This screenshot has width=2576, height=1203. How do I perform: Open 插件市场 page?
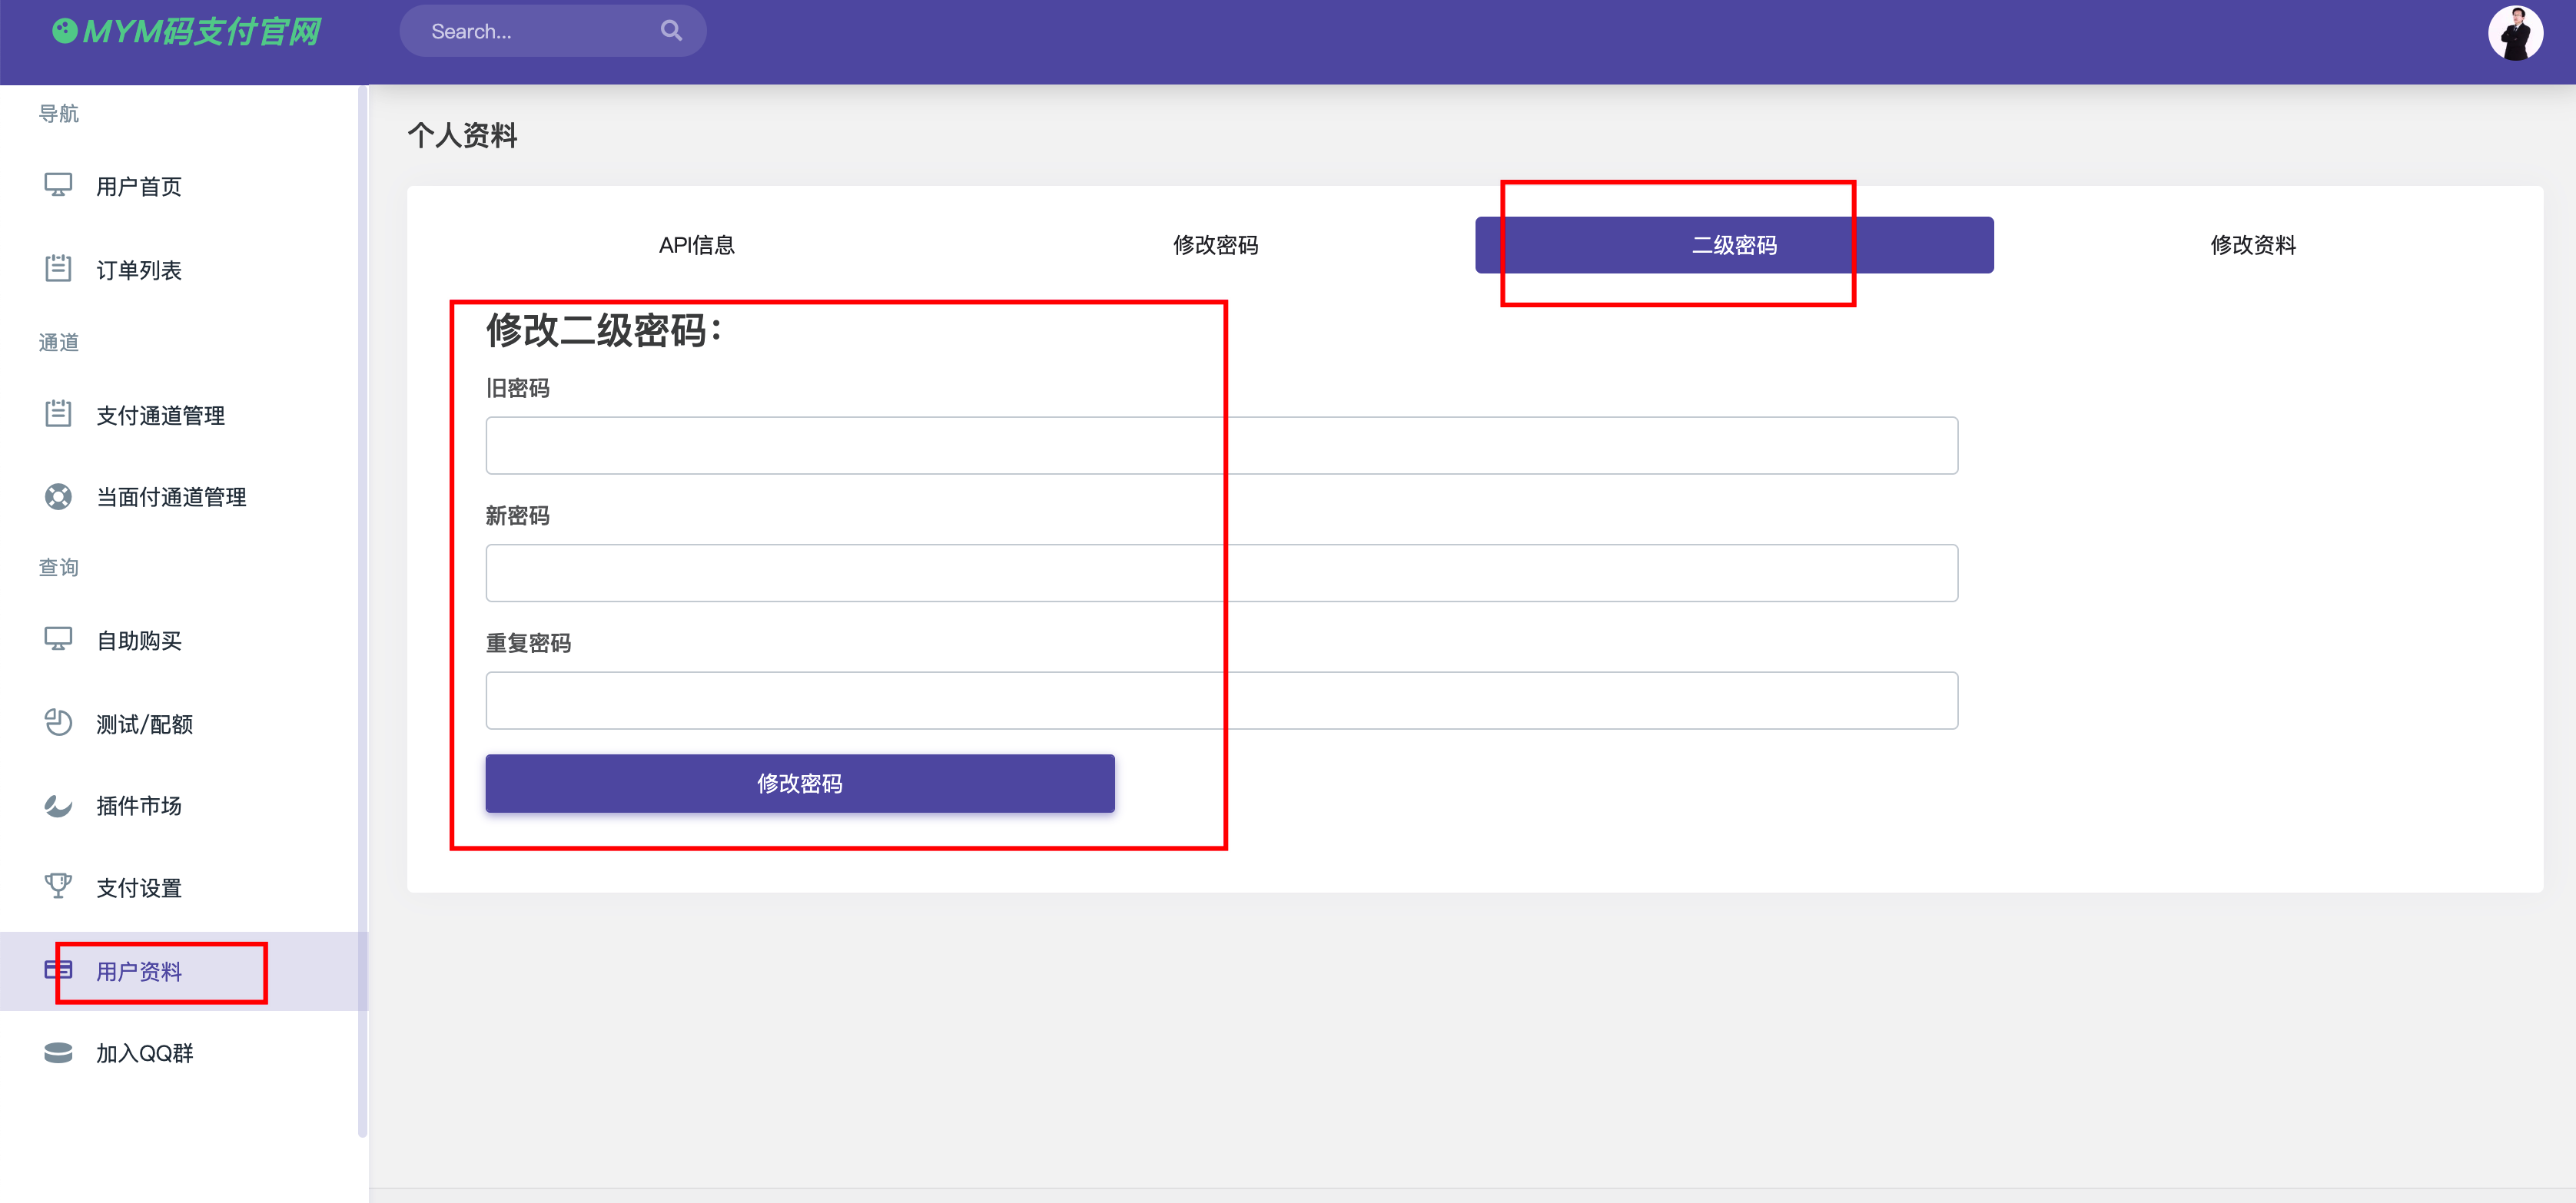pyautogui.click(x=139, y=806)
